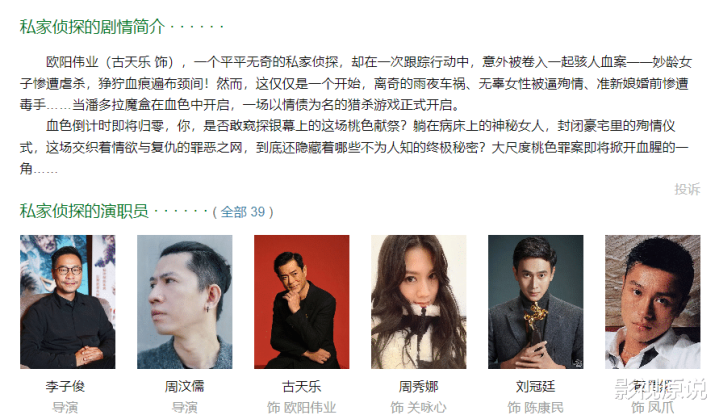Open 周秀娜 portrait thumbnail
The height and width of the screenshot is (415, 719).
[418, 302]
